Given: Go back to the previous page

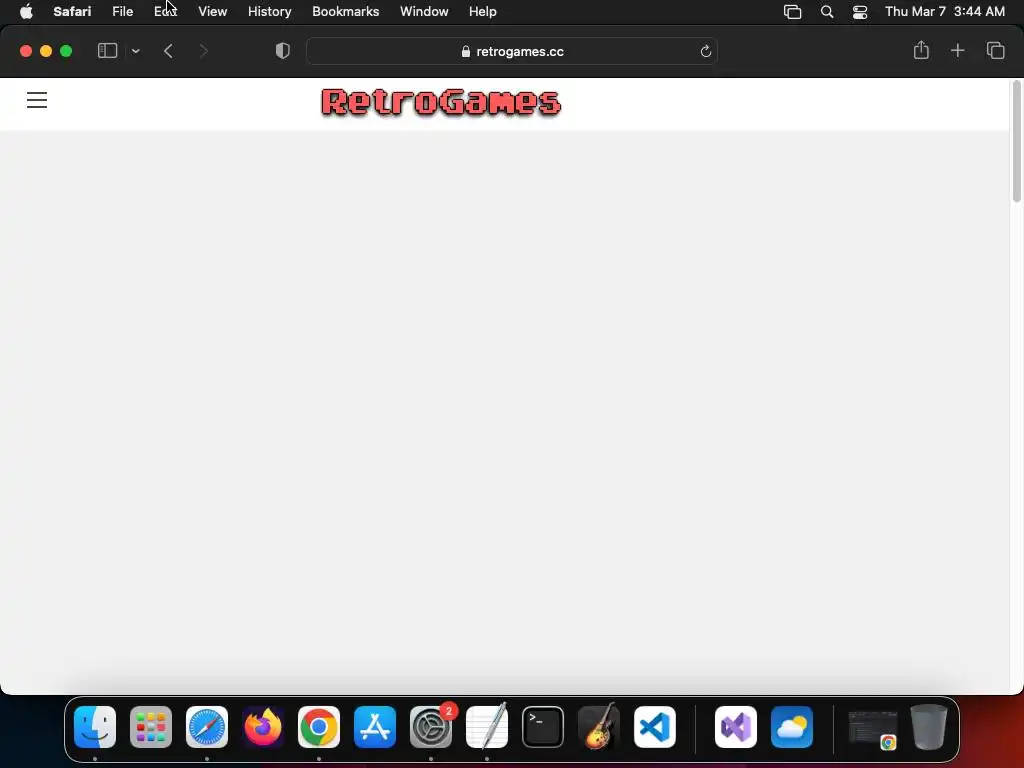Looking at the screenshot, I should [168, 51].
